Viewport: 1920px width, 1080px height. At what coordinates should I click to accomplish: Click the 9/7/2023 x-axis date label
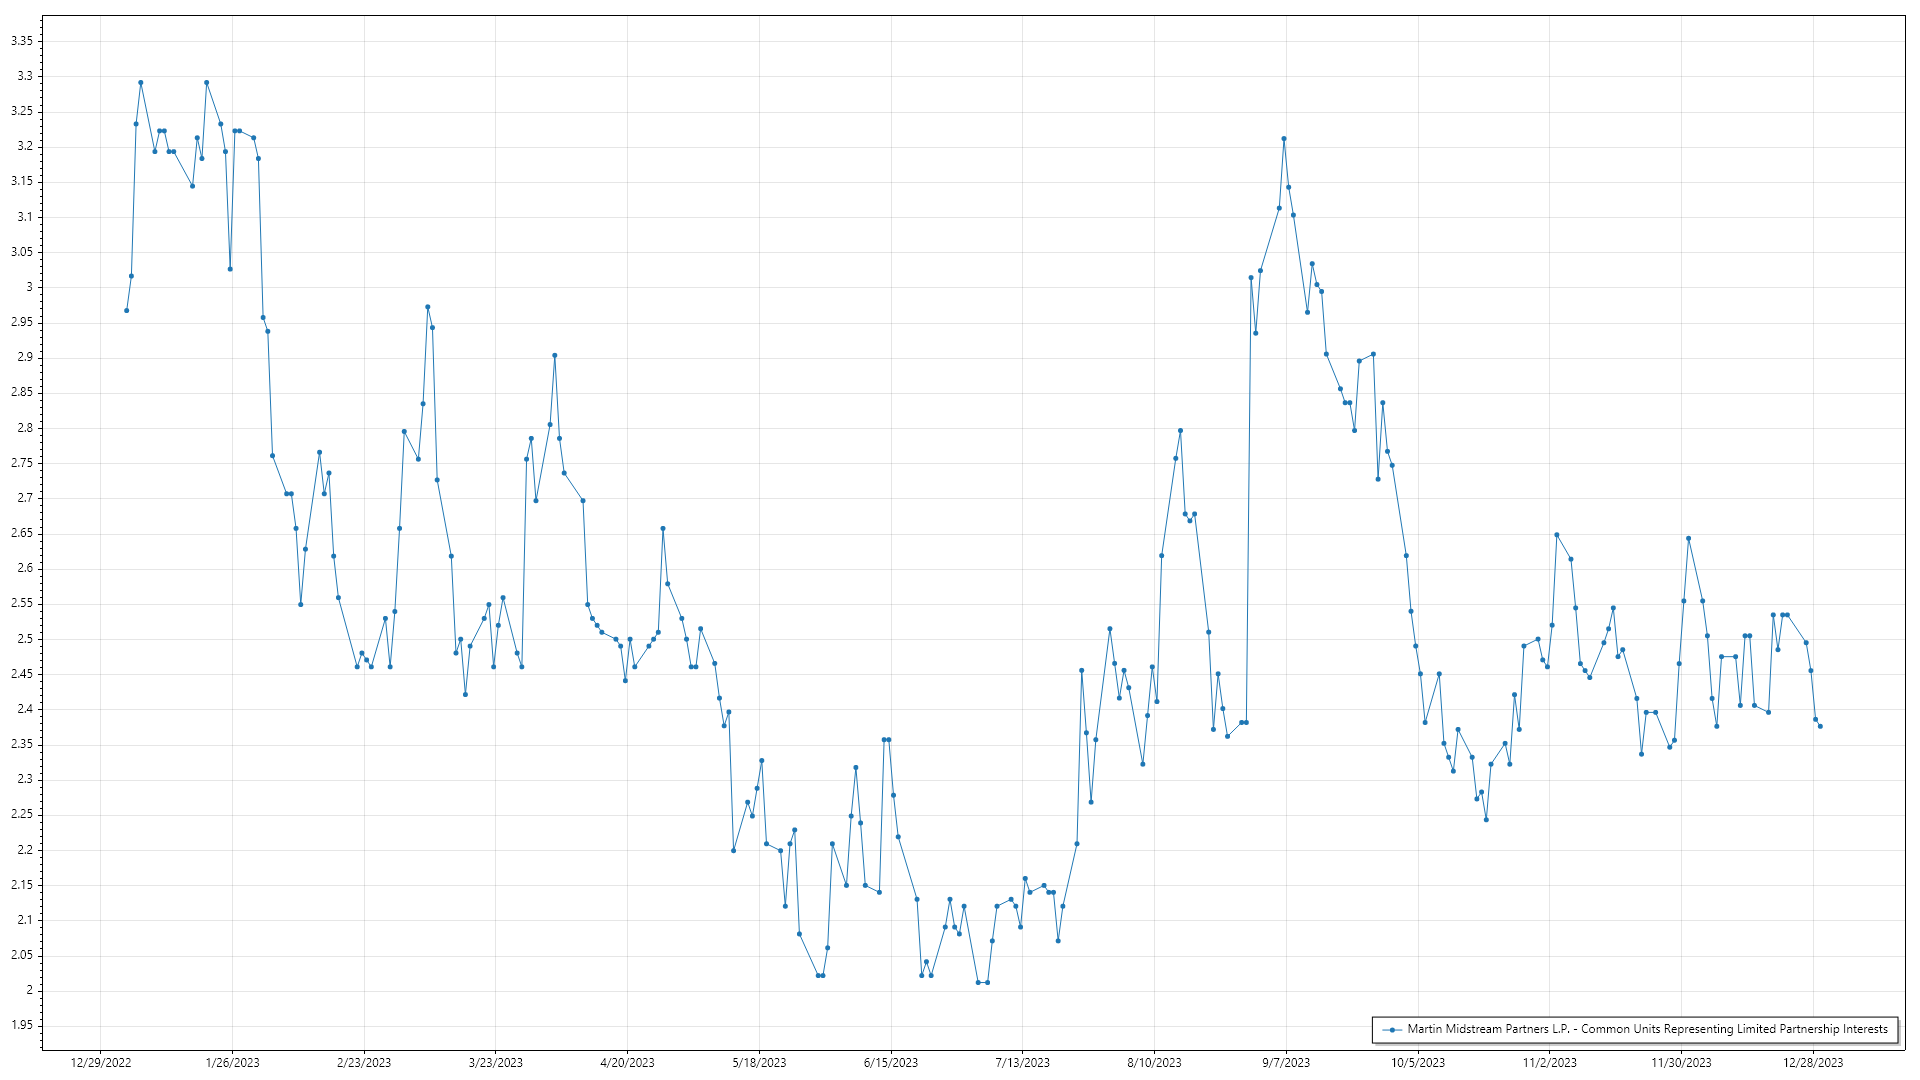(x=1285, y=1063)
